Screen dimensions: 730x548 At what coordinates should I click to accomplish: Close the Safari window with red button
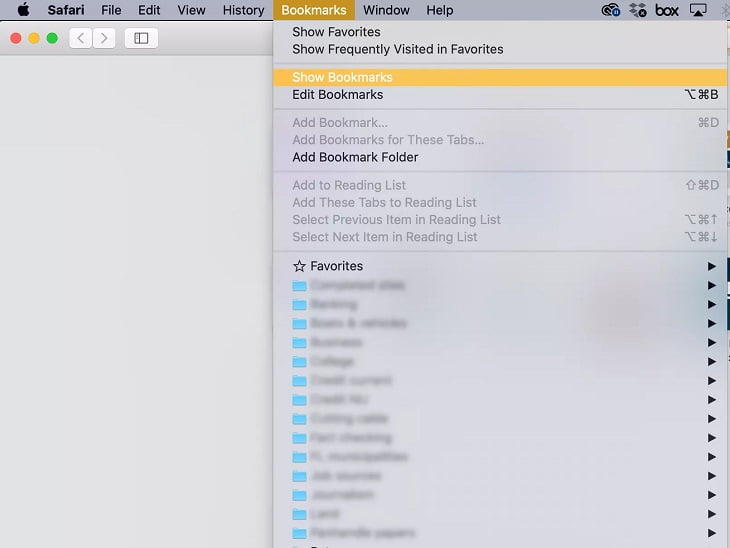(16, 38)
